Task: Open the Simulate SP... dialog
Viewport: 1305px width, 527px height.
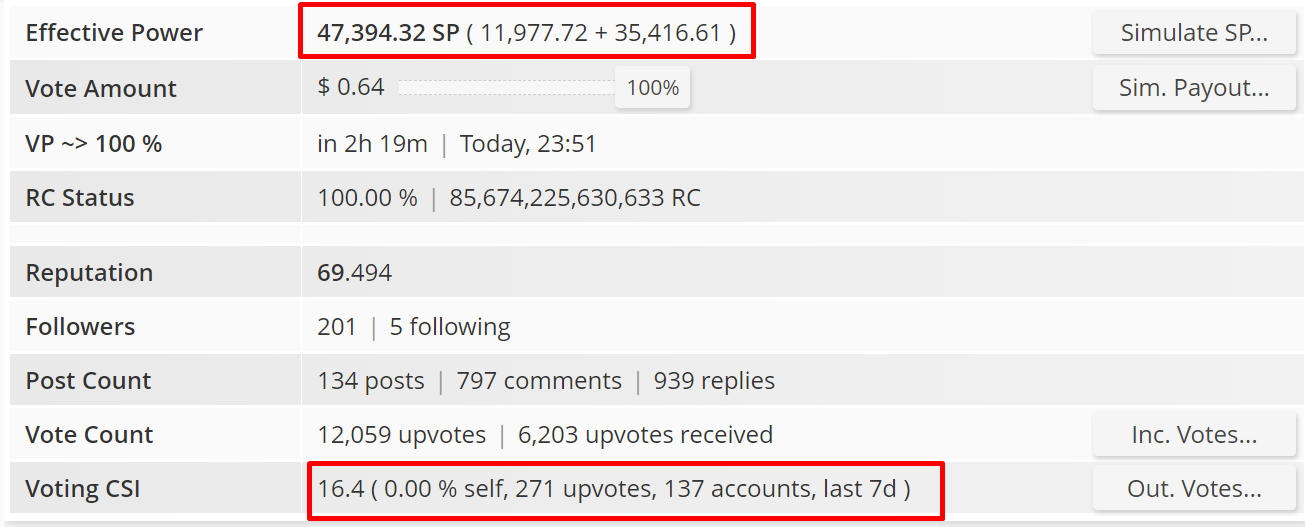Action: pyautogui.click(x=1194, y=33)
